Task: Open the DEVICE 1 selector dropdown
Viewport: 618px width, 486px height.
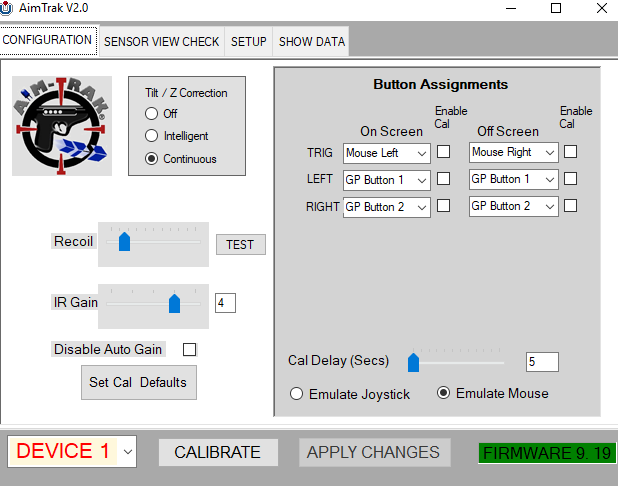Action: (x=72, y=451)
